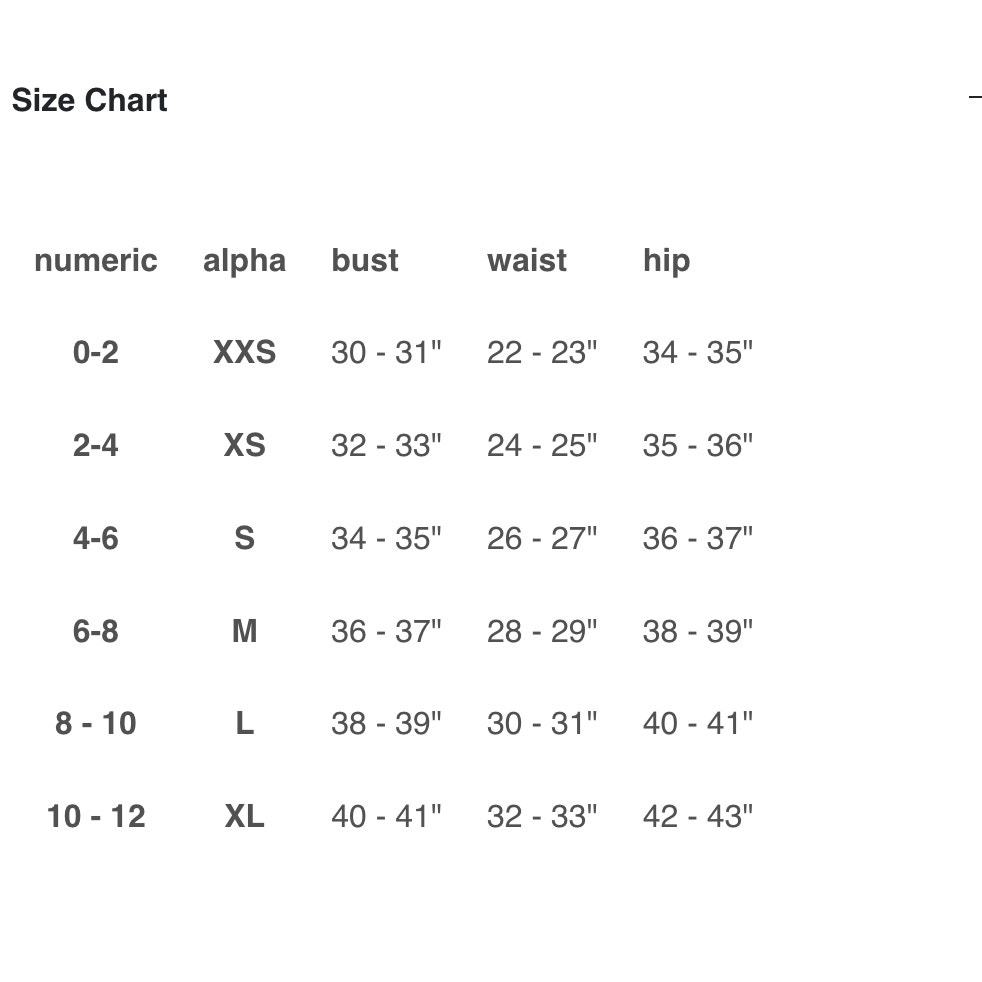Select the XS alpha size cell

coord(244,445)
